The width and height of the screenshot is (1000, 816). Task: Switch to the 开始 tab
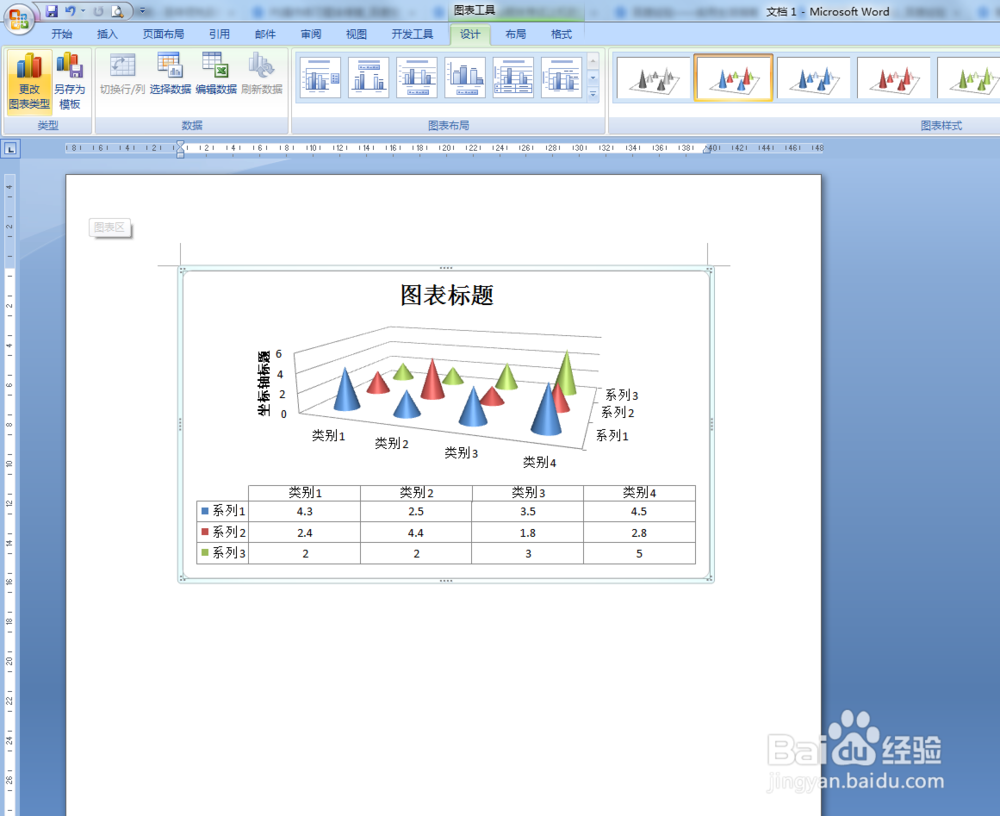coord(62,34)
